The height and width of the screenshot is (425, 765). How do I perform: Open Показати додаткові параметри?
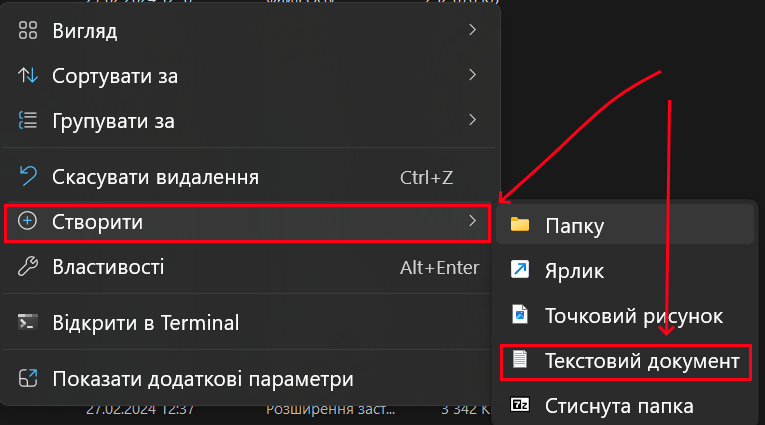(x=202, y=379)
